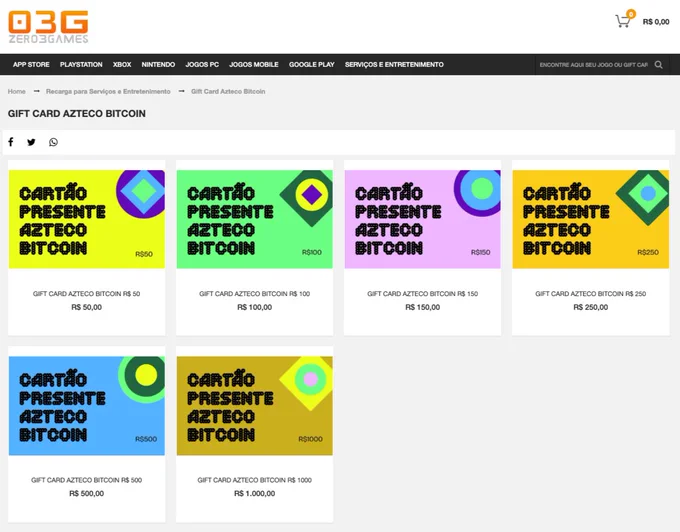Click the R$ 50,00 price
680x532 pixels.
(87, 307)
